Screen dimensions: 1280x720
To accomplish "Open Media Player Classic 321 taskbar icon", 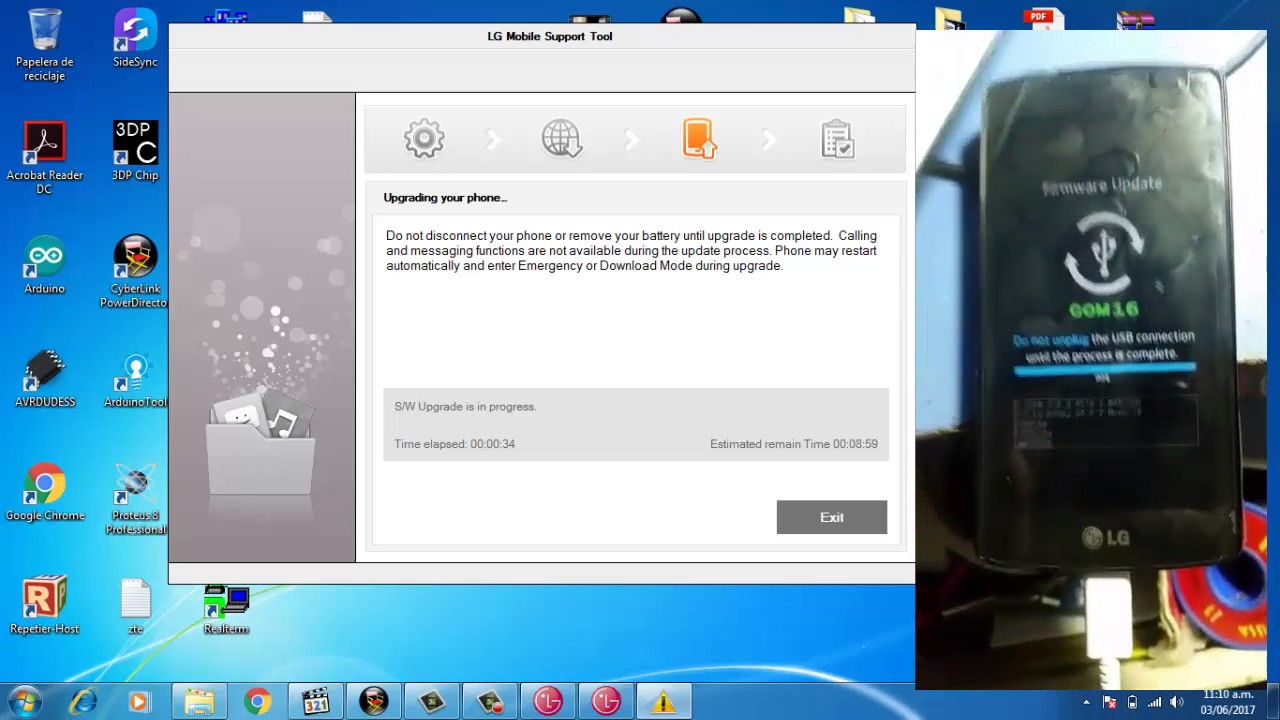I will pyautogui.click(x=315, y=702).
